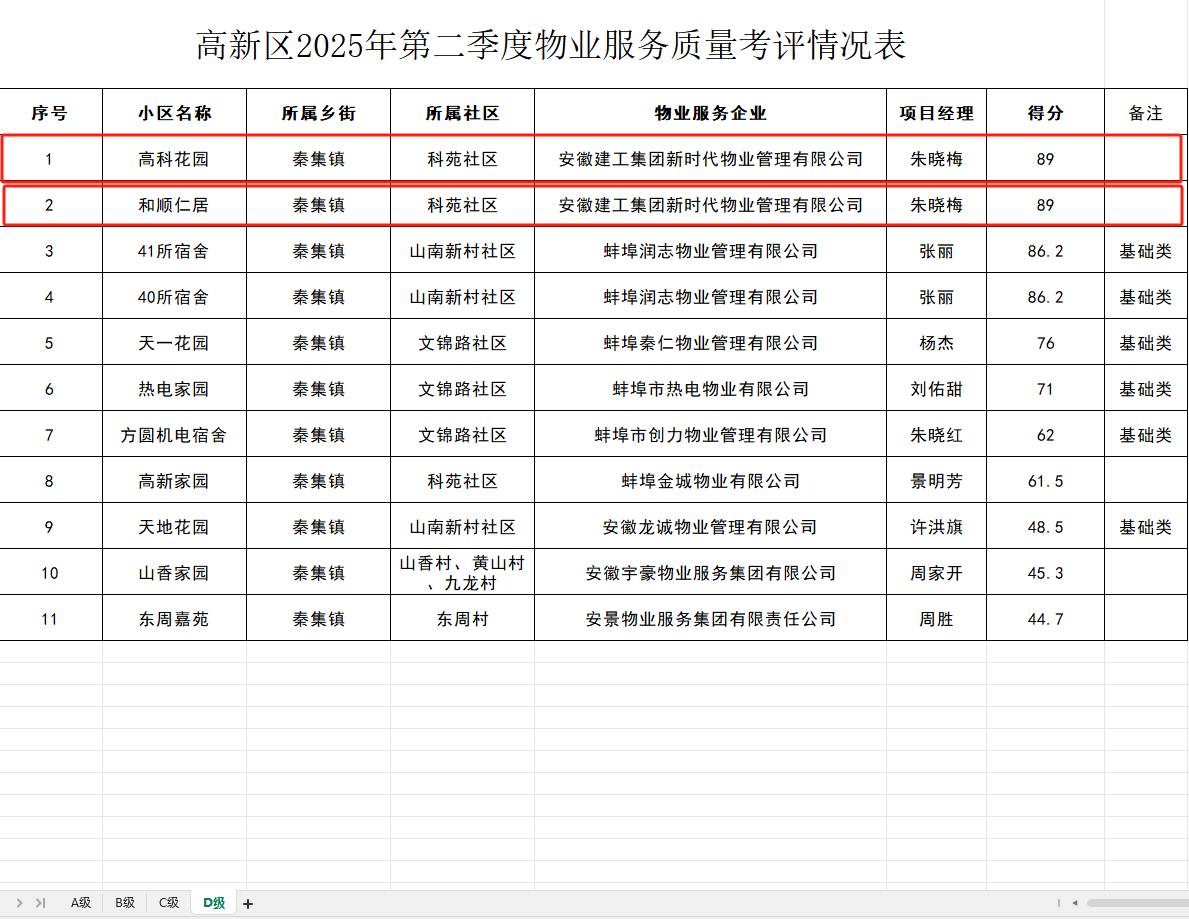Select project manager 朱晓梅 cell
Viewport: 1189px width, 919px height.
[x=935, y=158]
